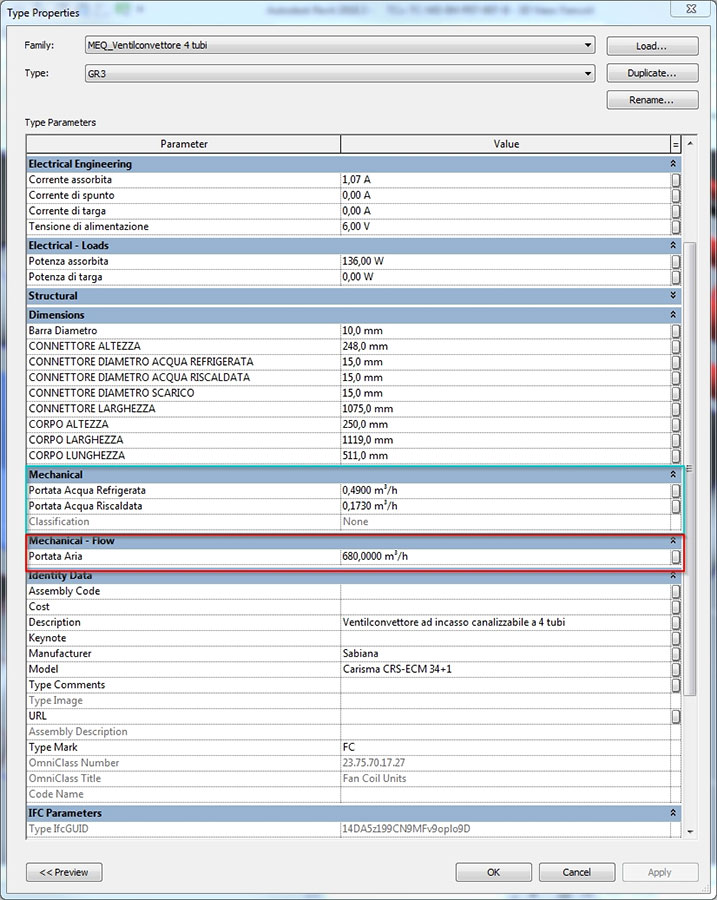Screen dimensions: 717x900
Task: Click associate button for Corrente assorbita
Action: (x=676, y=180)
